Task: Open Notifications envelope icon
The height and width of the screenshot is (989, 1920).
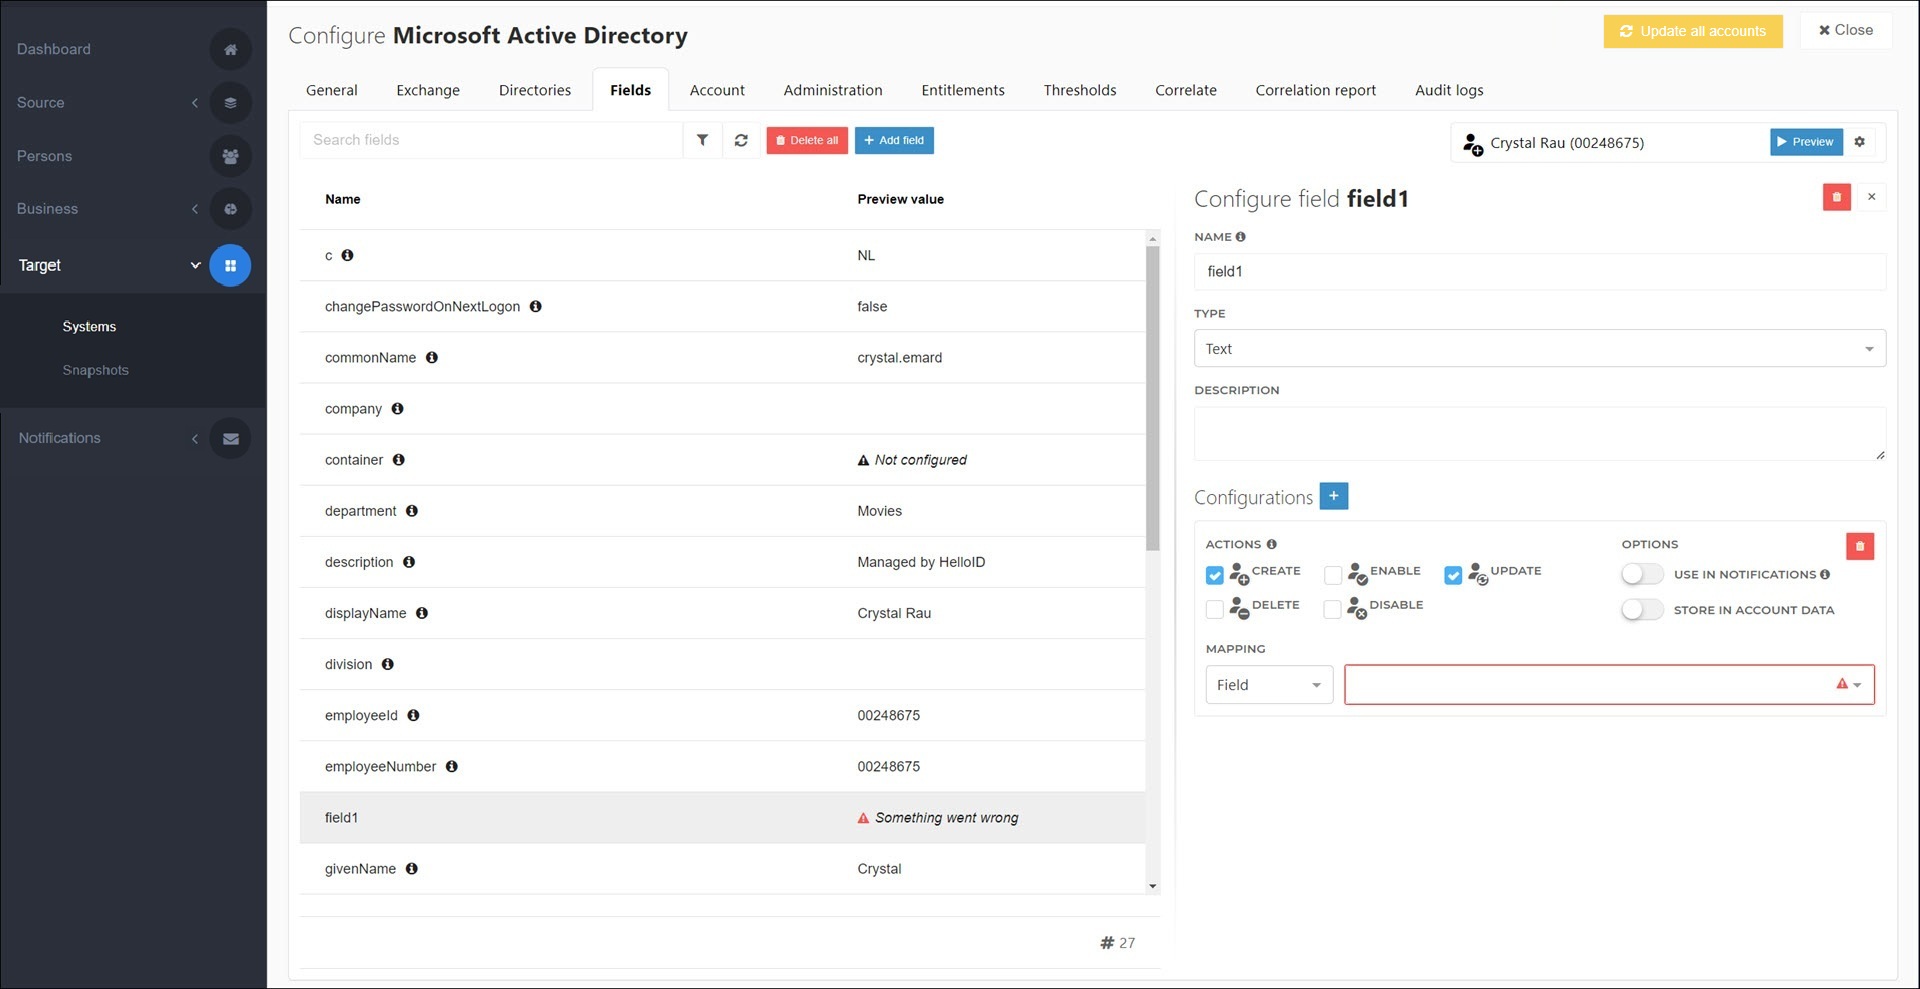Action: (x=230, y=438)
